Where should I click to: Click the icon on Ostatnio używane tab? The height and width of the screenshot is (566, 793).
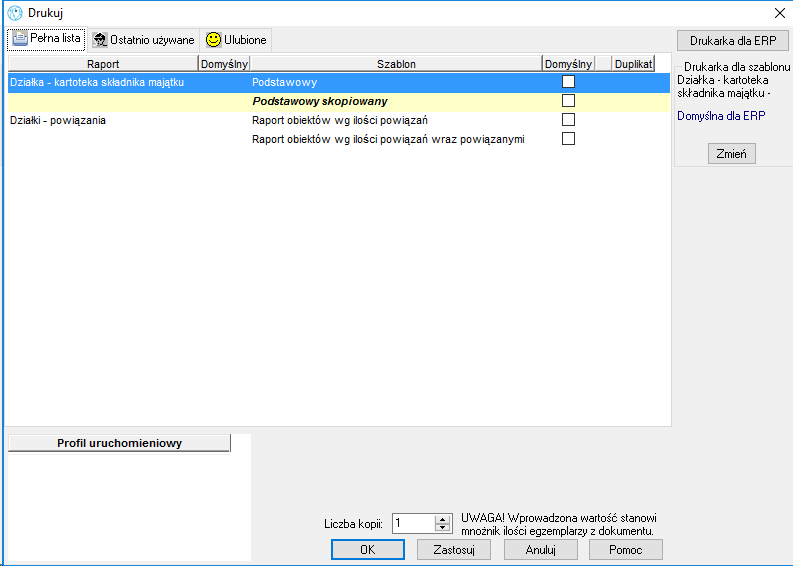pyautogui.click(x=100, y=40)
